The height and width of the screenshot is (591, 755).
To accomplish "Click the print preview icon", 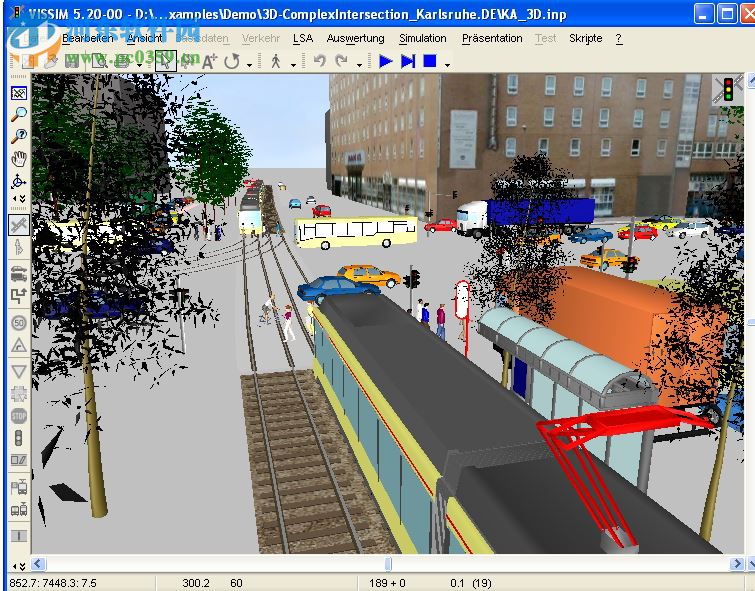I will (x=100, y=61).
